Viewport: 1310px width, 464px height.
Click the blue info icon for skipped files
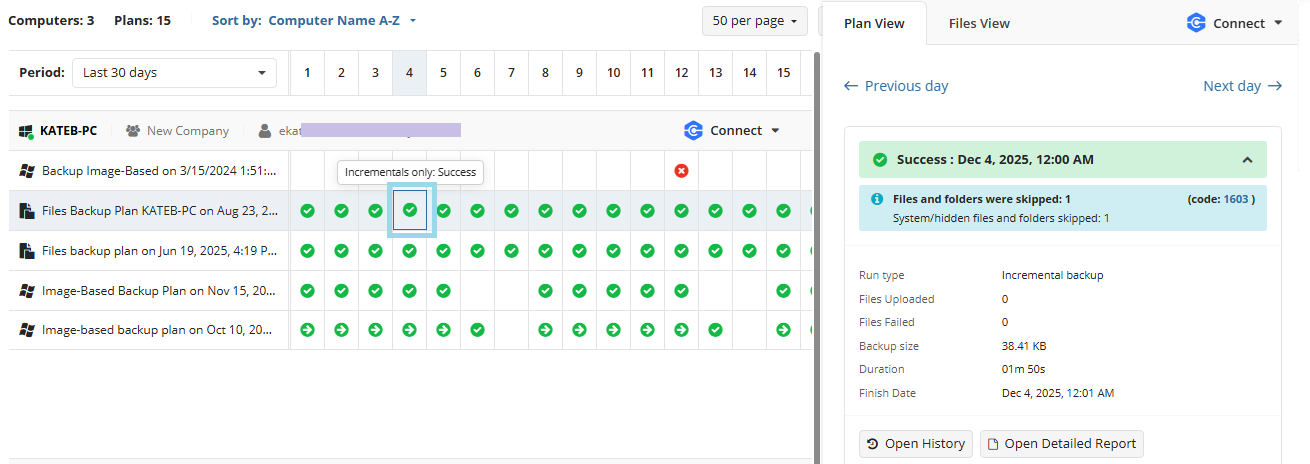point(877,199)
